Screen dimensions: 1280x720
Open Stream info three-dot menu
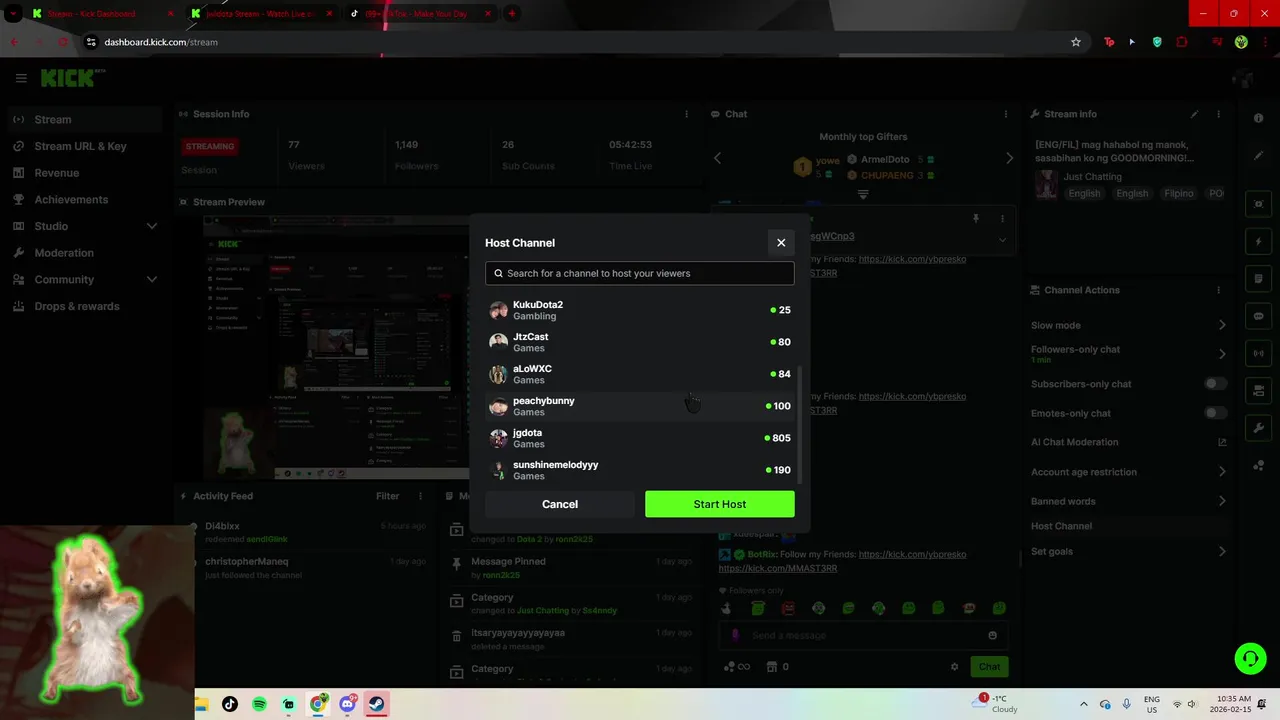click(x=1218, y=114)
